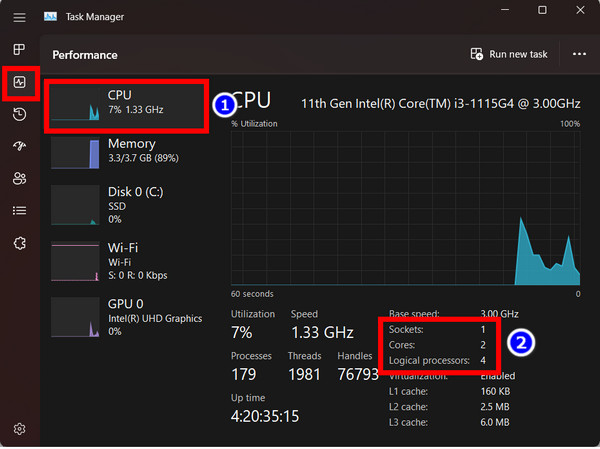The height and width of the screenshot is (449, 600).
Task: Close the Task Manager window
Action: (x=580, y=10)
